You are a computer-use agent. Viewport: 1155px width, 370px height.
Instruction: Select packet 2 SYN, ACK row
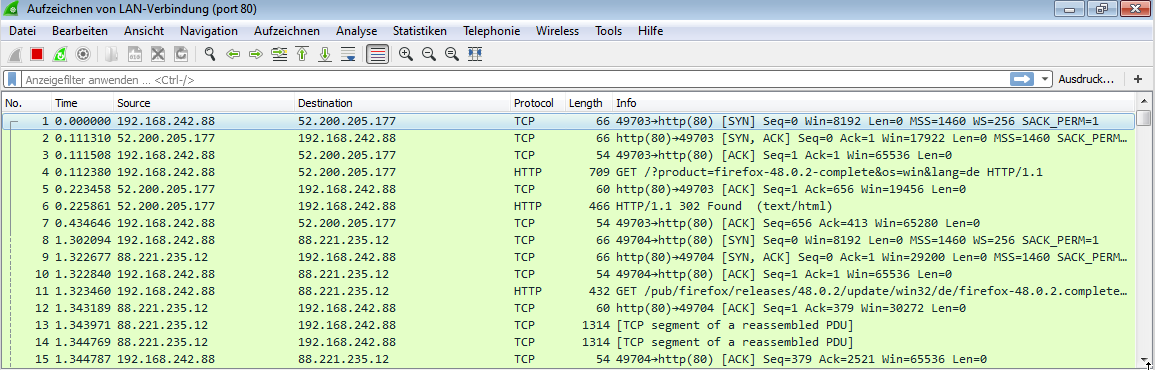[569, 138]
